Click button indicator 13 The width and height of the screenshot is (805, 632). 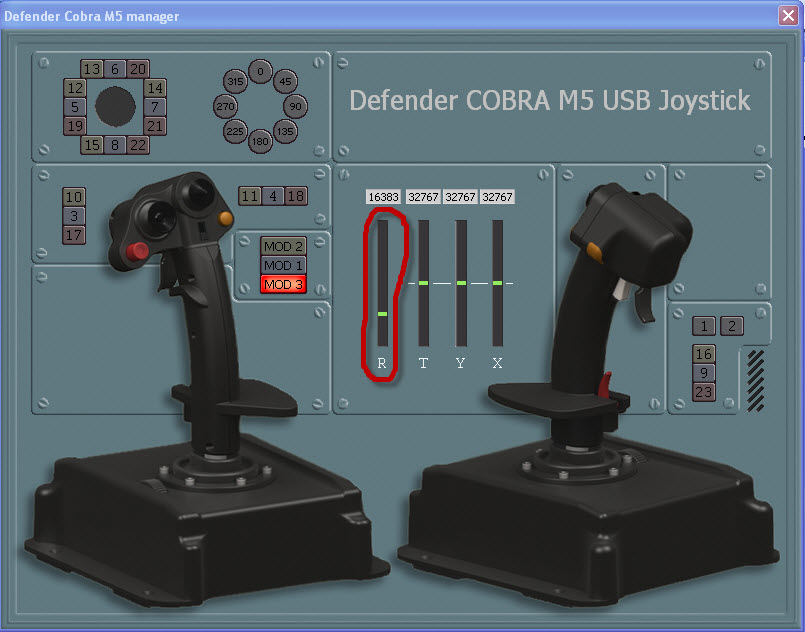coord(92,69)
